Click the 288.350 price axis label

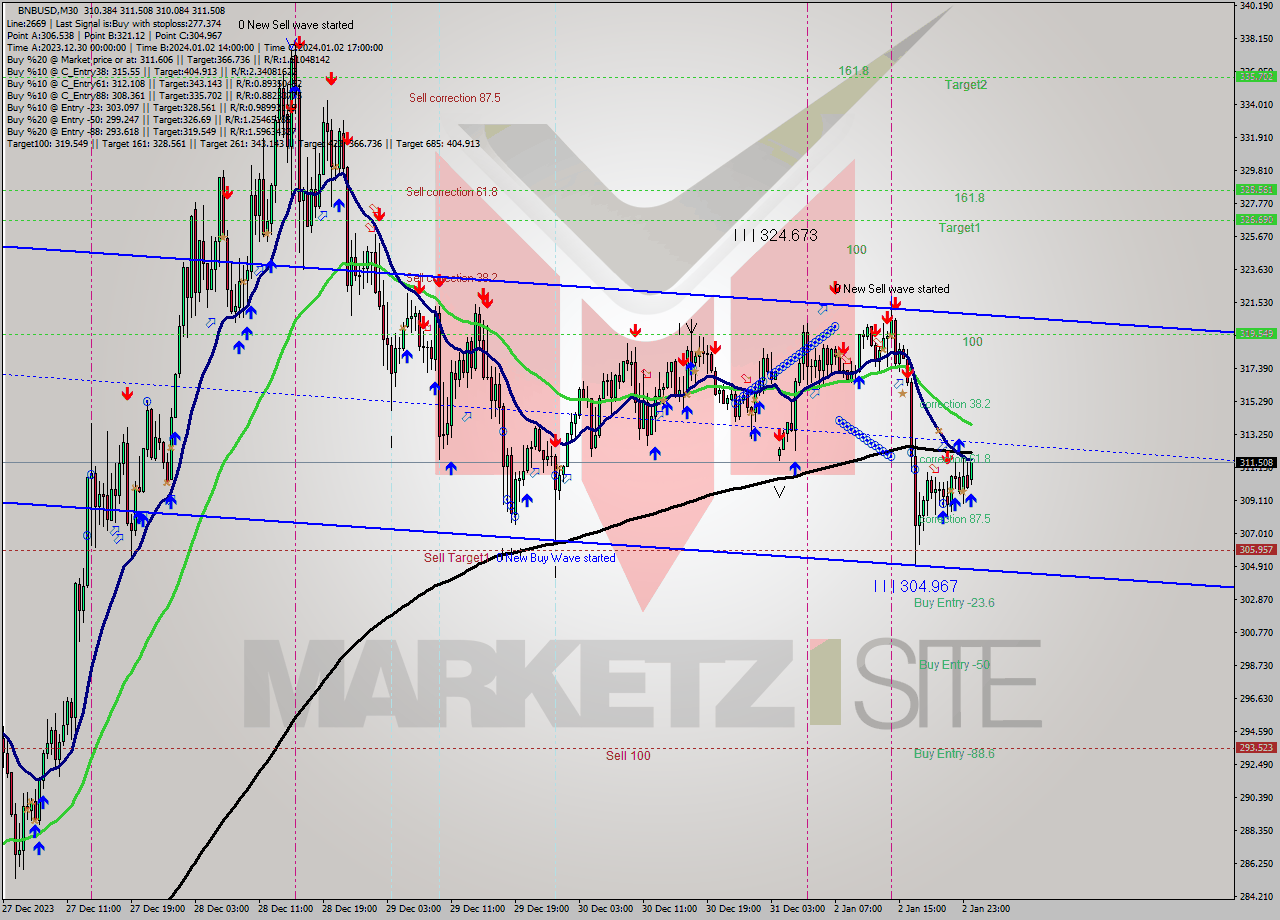[1256, 831]
